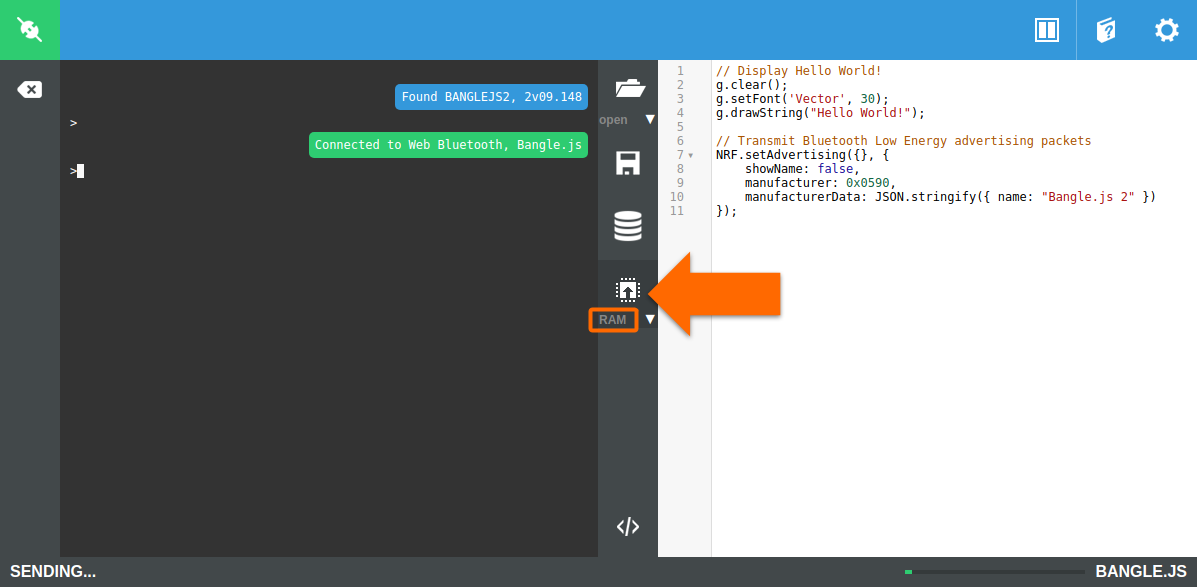Focus the terminal prompt at the cursor
The width and height of the screenshot is (1197, 587).
[x=80, y=171]
